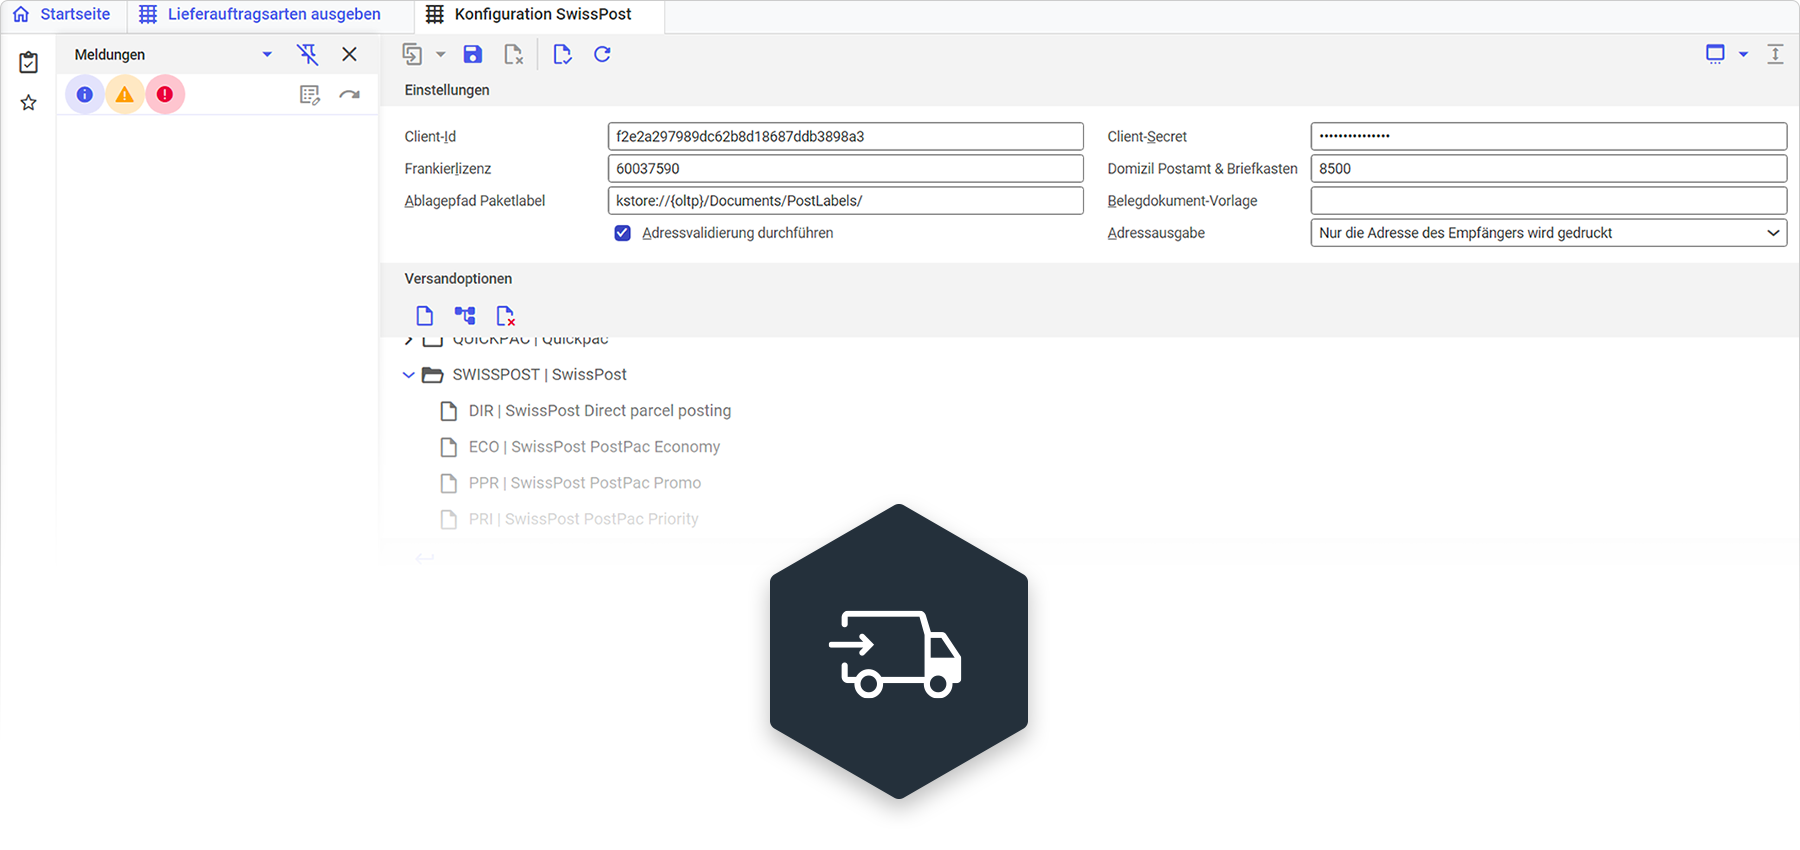Open the clipboard tasks sidebar icon
This screenshot has height=850, width=1800.
29,63
